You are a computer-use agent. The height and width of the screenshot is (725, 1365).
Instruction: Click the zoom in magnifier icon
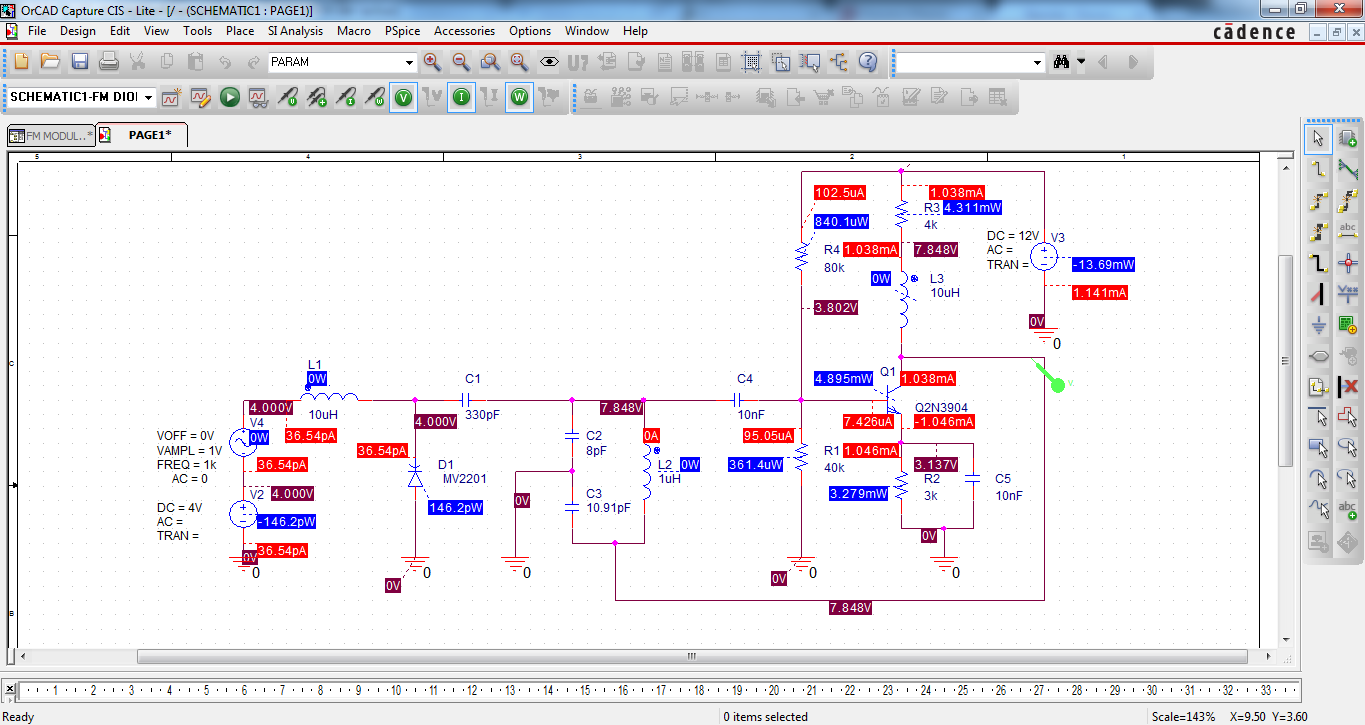coord(432,62)
